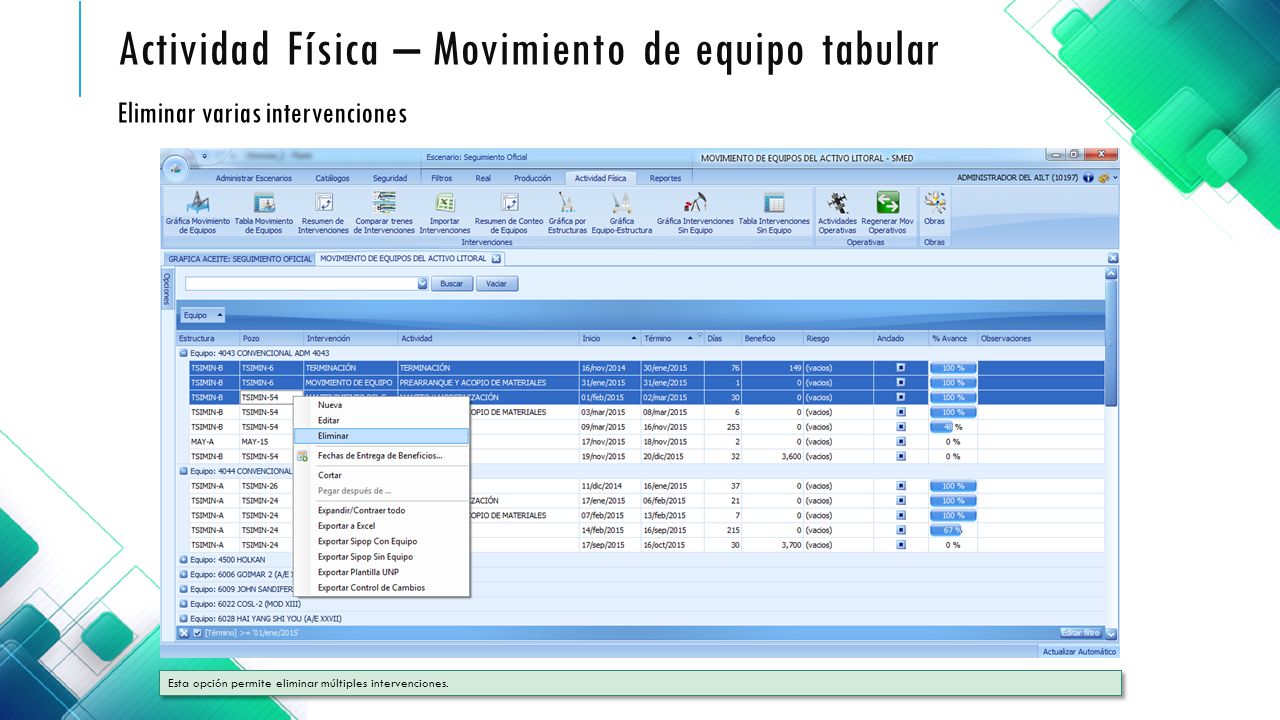Open Tabla Movimiento de Equipos
This screenshot has width=1280, height=720.
coord(264,212)
